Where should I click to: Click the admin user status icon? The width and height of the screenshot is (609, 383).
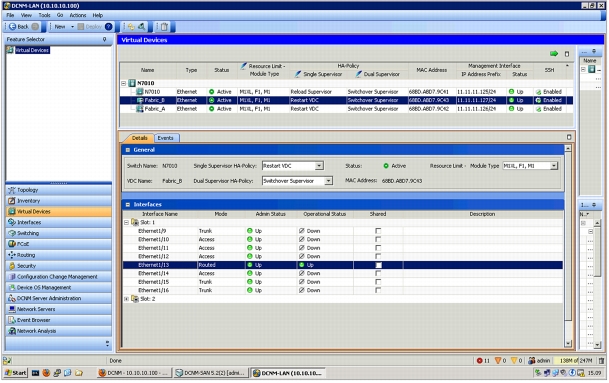click(532, 361)
